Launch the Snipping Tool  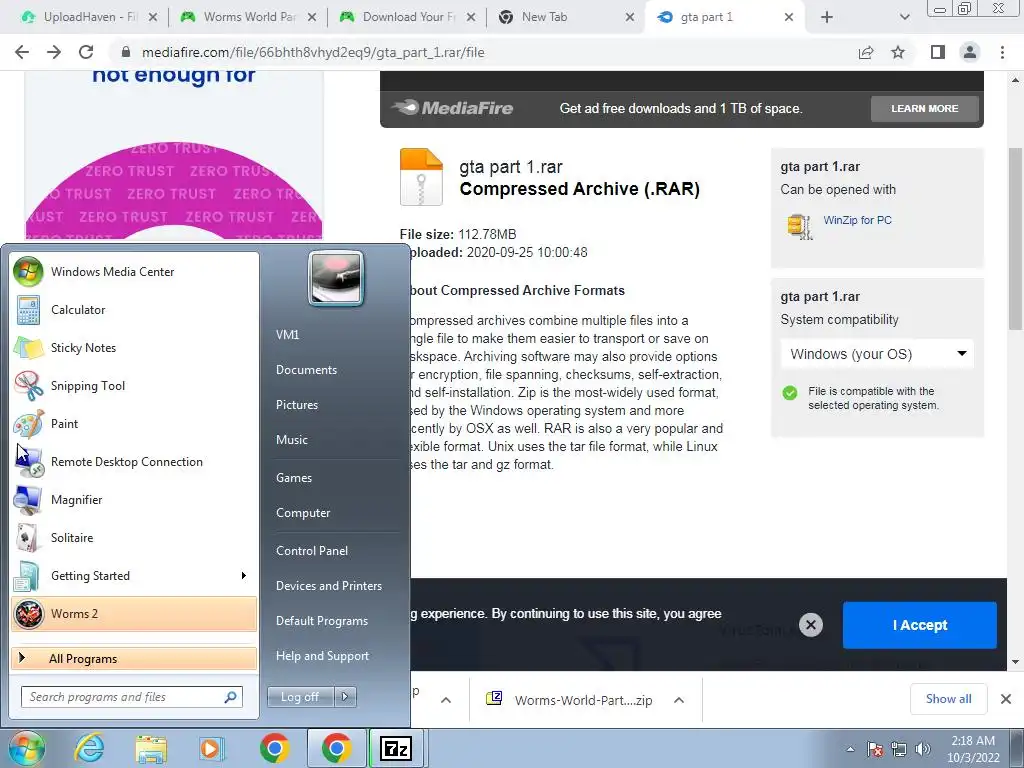coord(134,385)
